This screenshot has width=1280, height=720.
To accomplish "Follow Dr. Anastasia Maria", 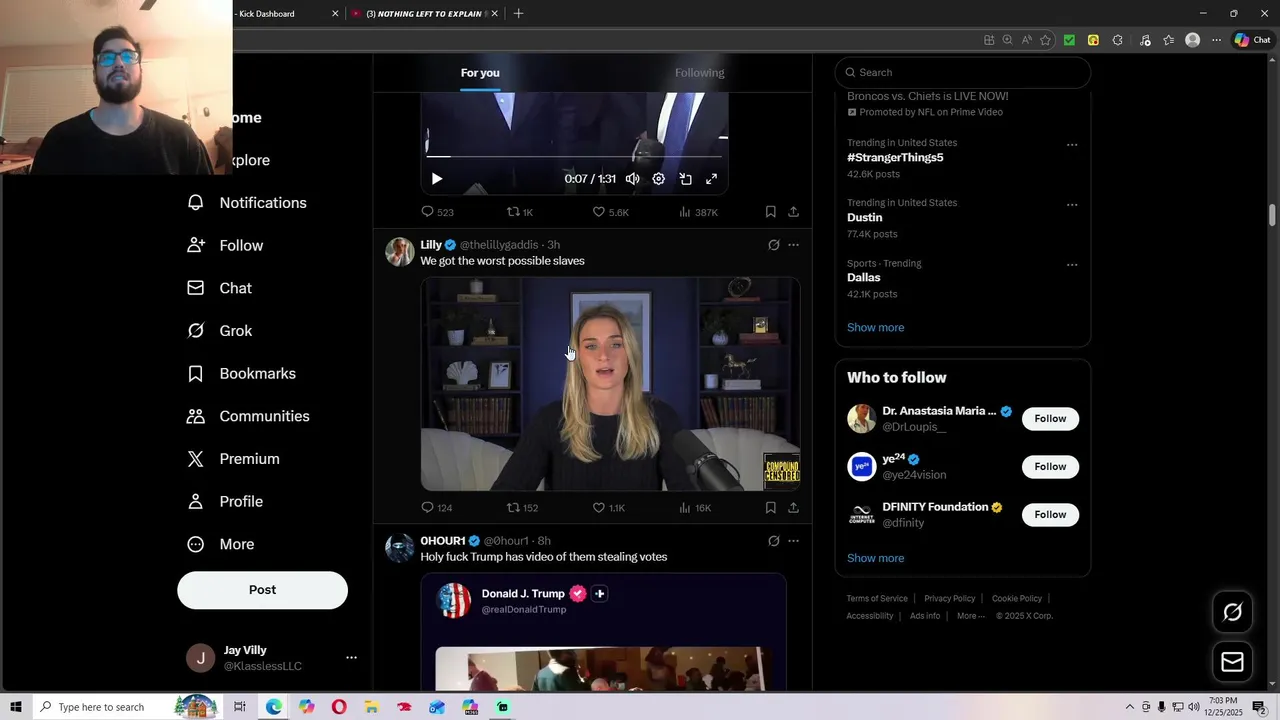I will click(1050, 419).
